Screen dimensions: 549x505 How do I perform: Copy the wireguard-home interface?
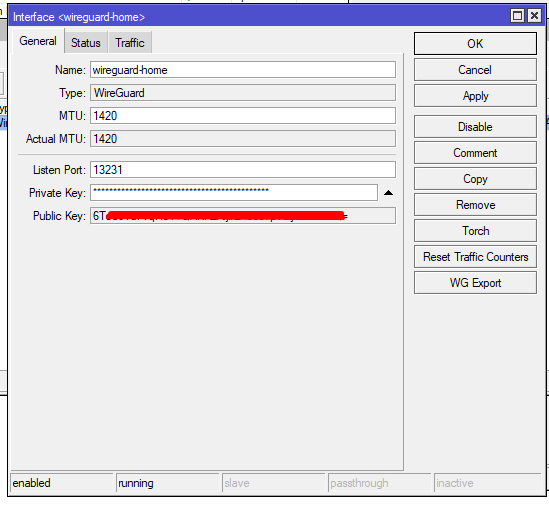475,179
